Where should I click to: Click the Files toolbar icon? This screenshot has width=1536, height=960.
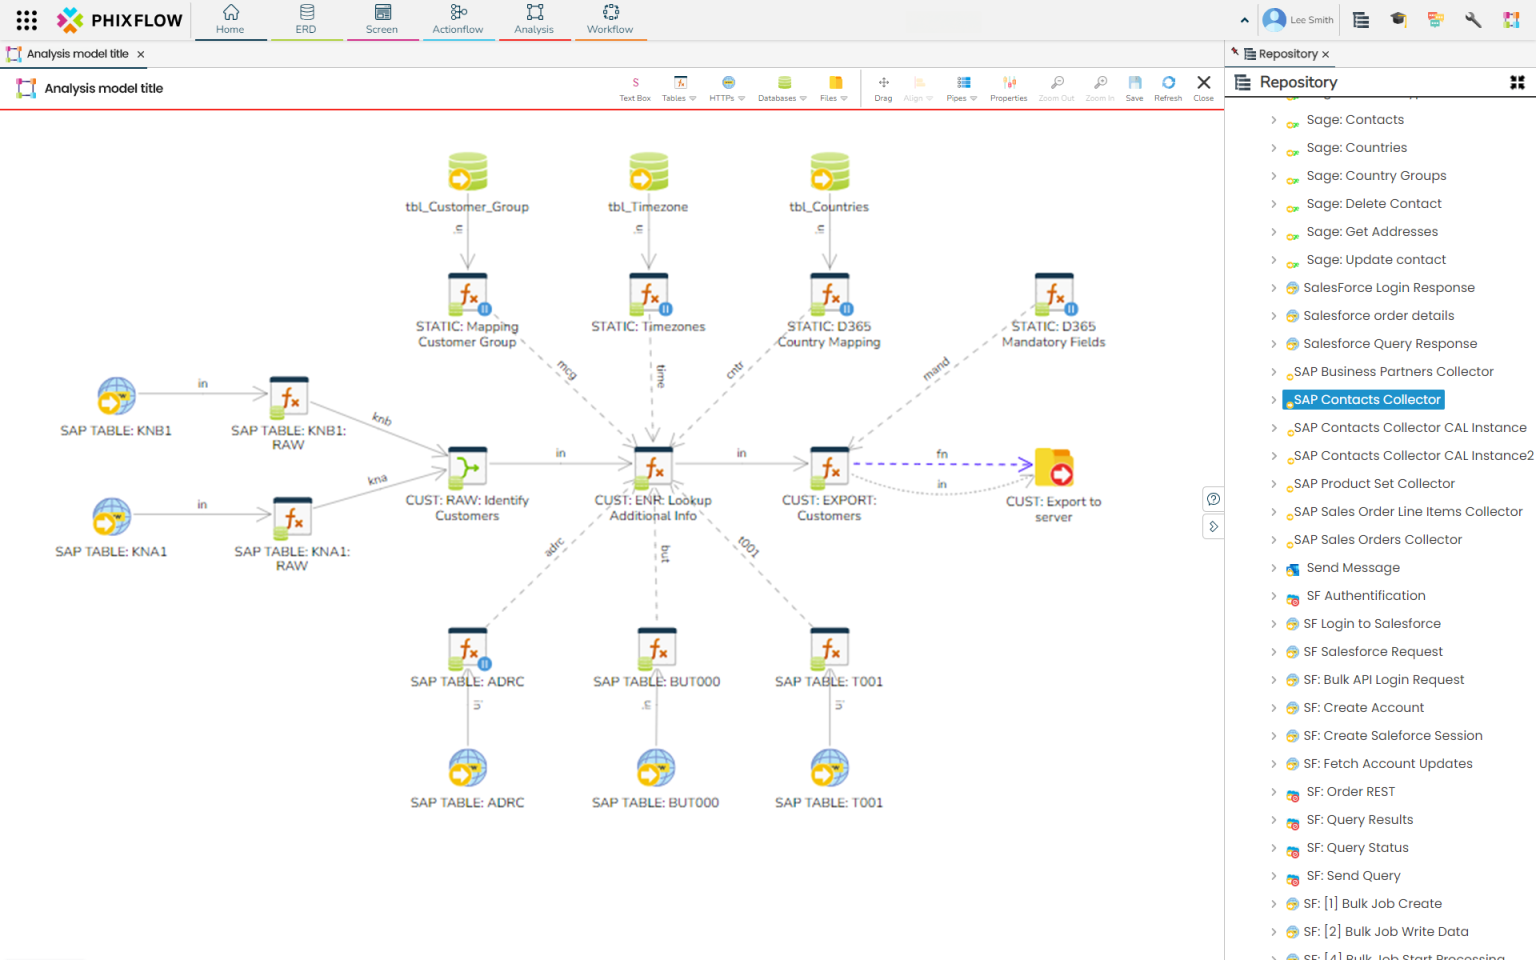pos(830,88)
